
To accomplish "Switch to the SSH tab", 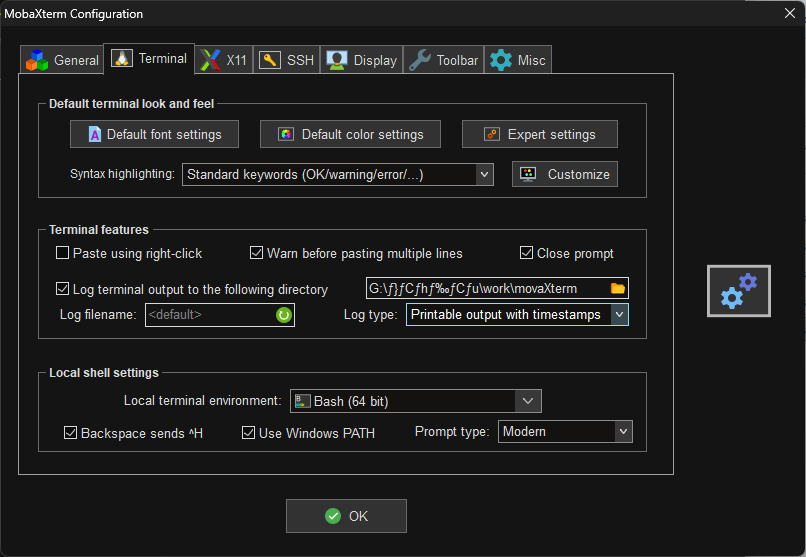I will [x=286, y=60].
